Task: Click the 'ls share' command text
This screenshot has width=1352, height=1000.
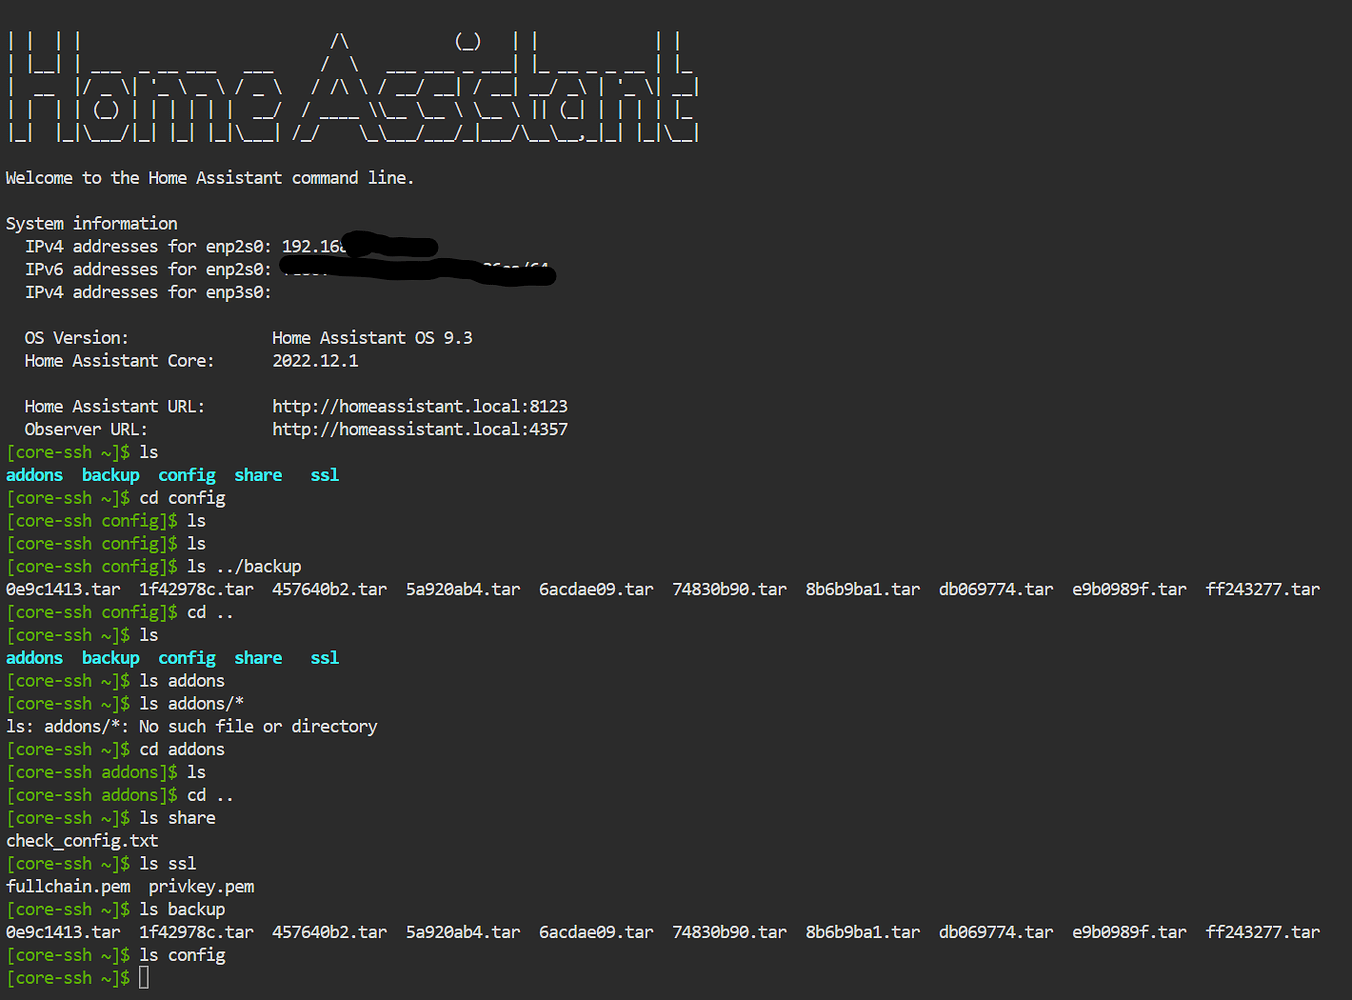Action: point(177,818)
